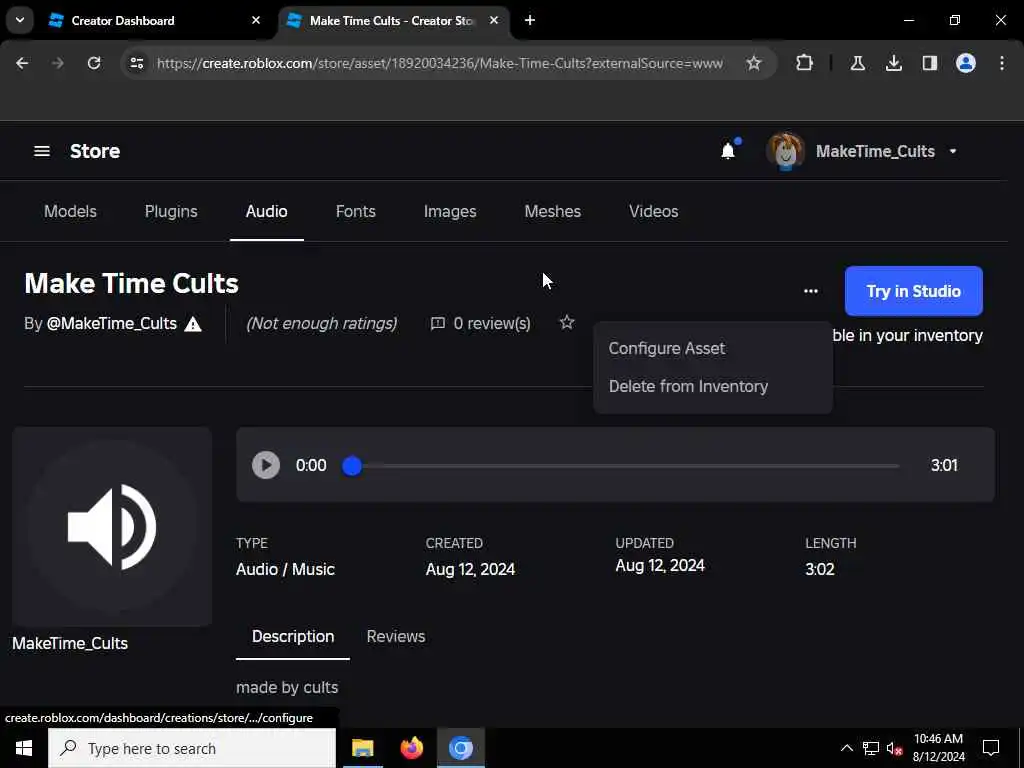Open the tab search dropdown arrow

[x=20, y=20]
